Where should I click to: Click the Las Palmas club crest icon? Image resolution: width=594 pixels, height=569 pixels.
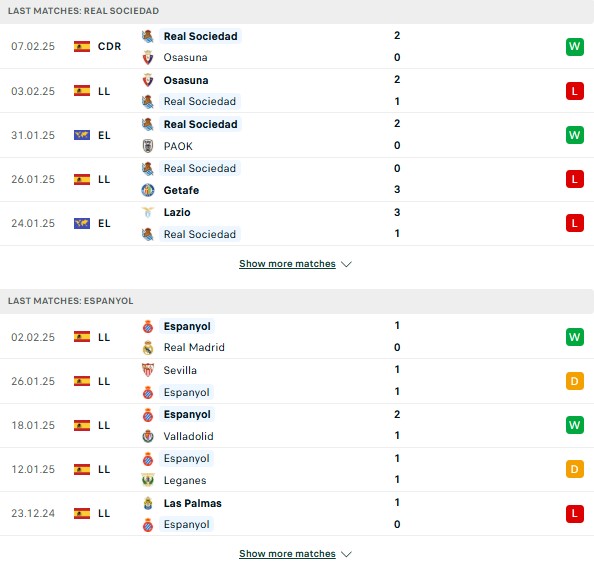(148, 503)
